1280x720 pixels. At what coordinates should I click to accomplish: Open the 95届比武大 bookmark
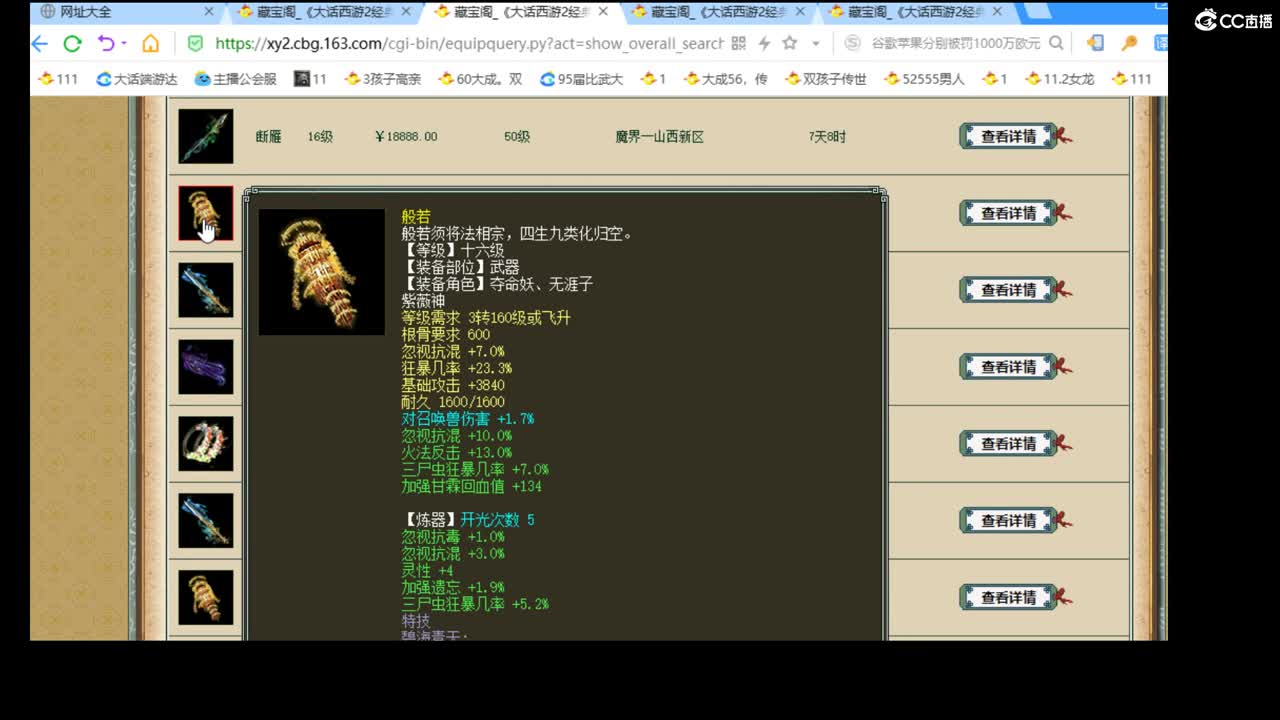click(x=581, y=79)
